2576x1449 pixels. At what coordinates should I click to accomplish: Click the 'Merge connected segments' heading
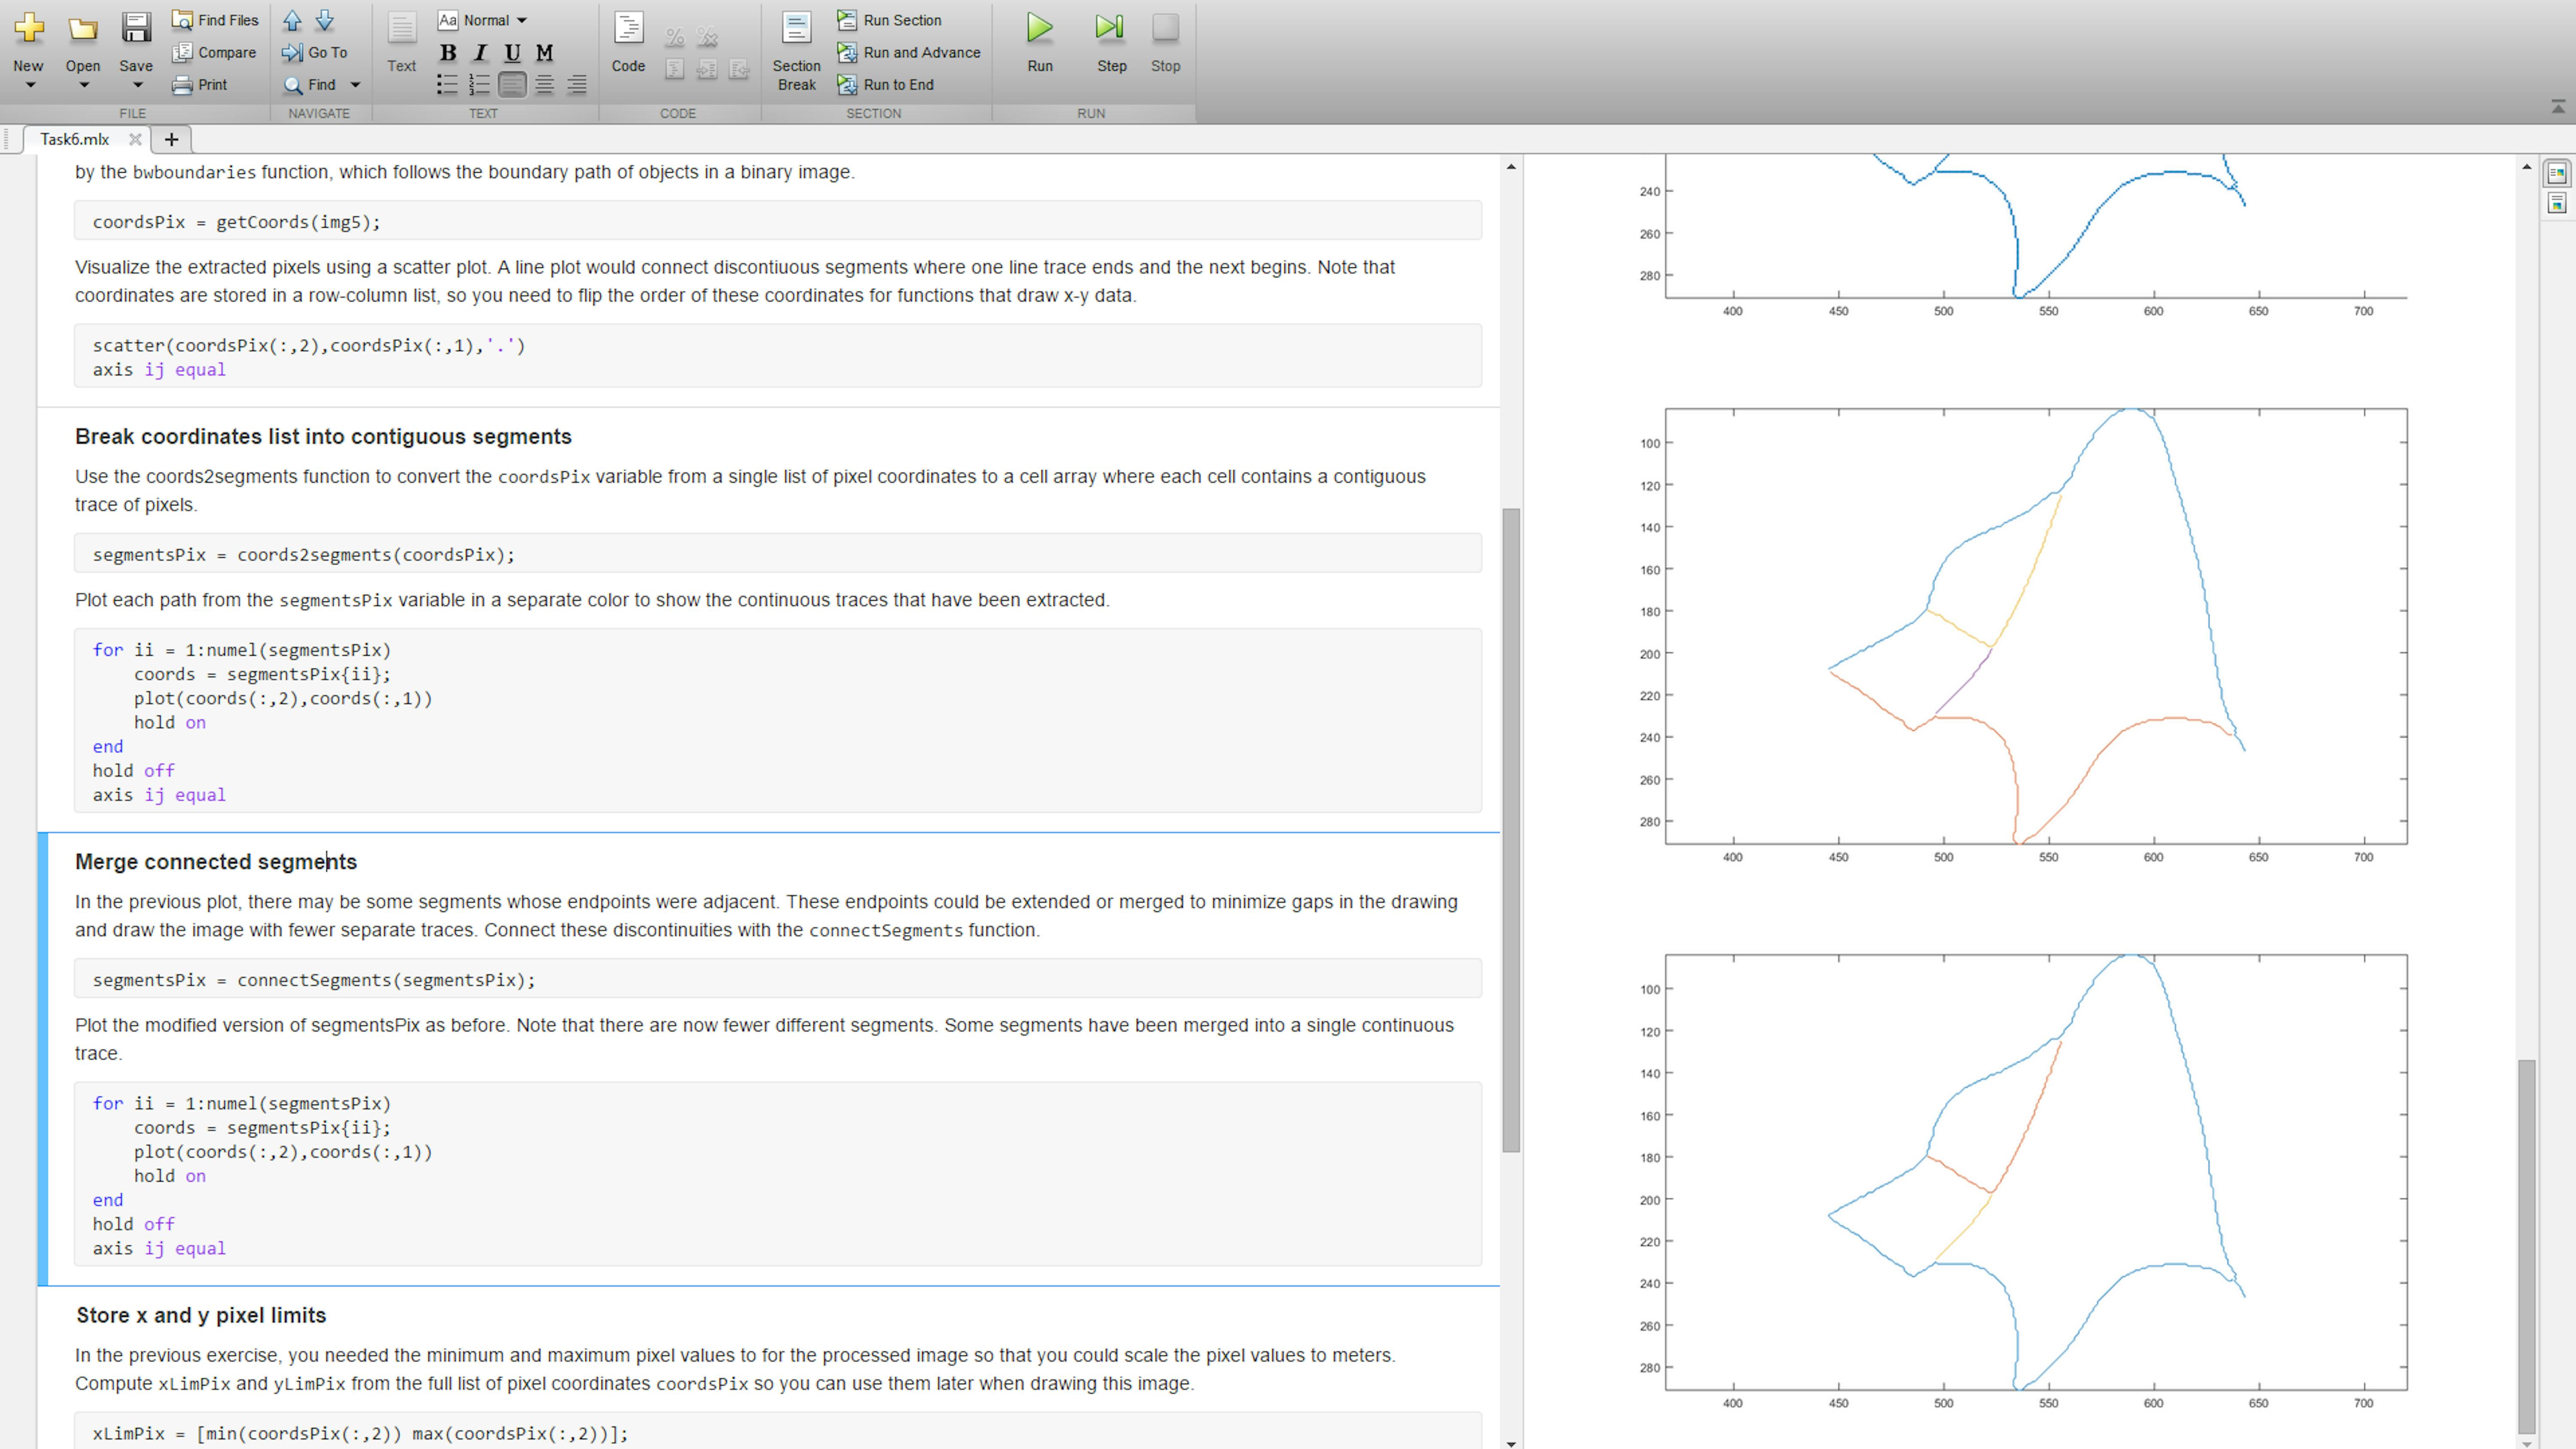click(216, 862)
